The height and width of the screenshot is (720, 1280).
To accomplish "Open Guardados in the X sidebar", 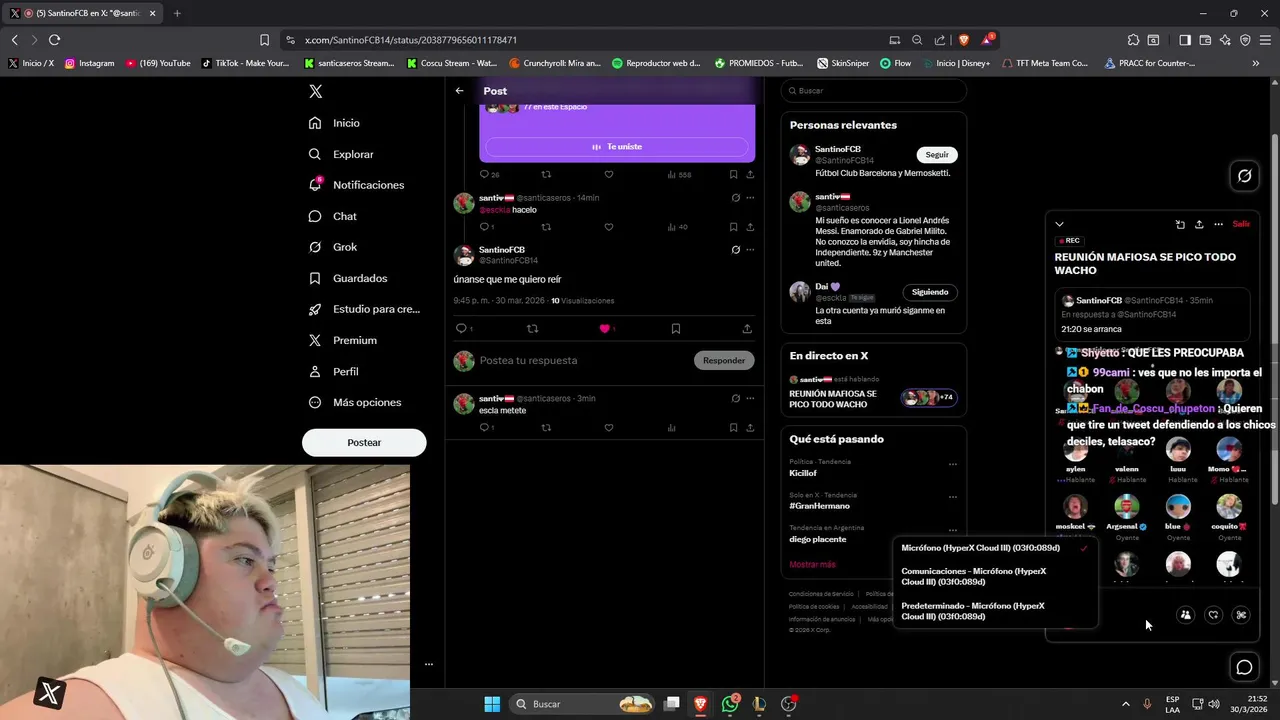I will (x=348, y=278).
